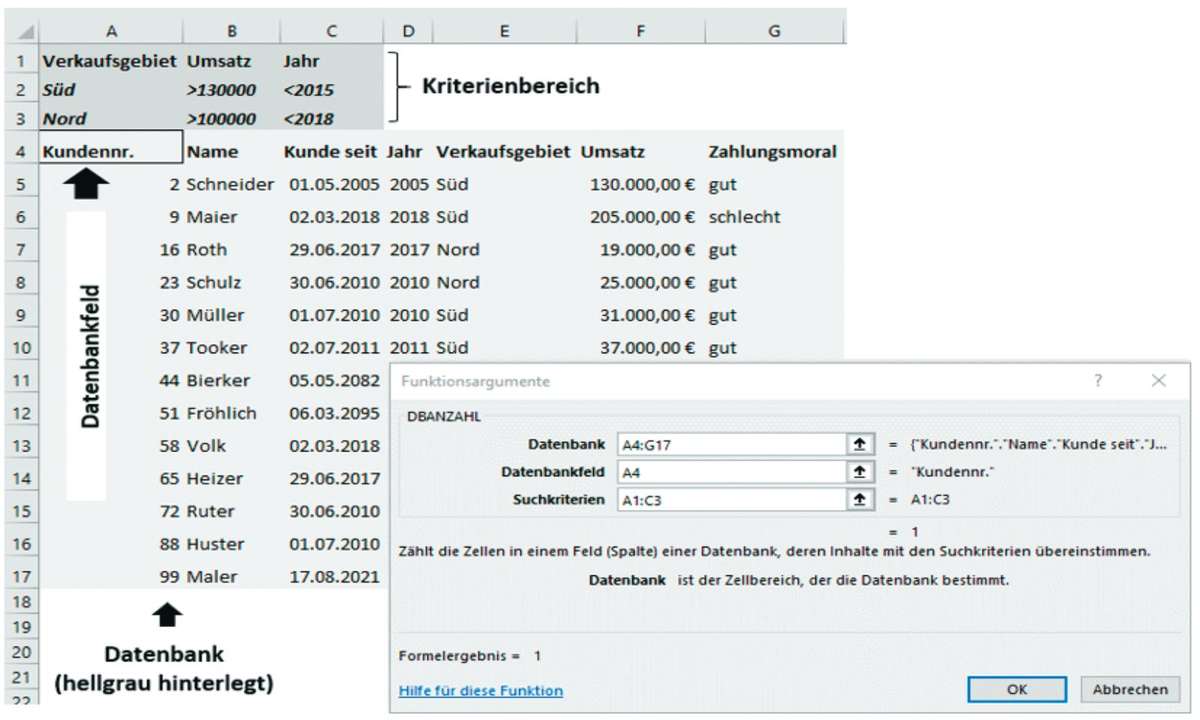Viewport: 1200px width, 720px height.
Task: Click into the Datenbankfeld input containing A4
Action: tap(732, 472)
